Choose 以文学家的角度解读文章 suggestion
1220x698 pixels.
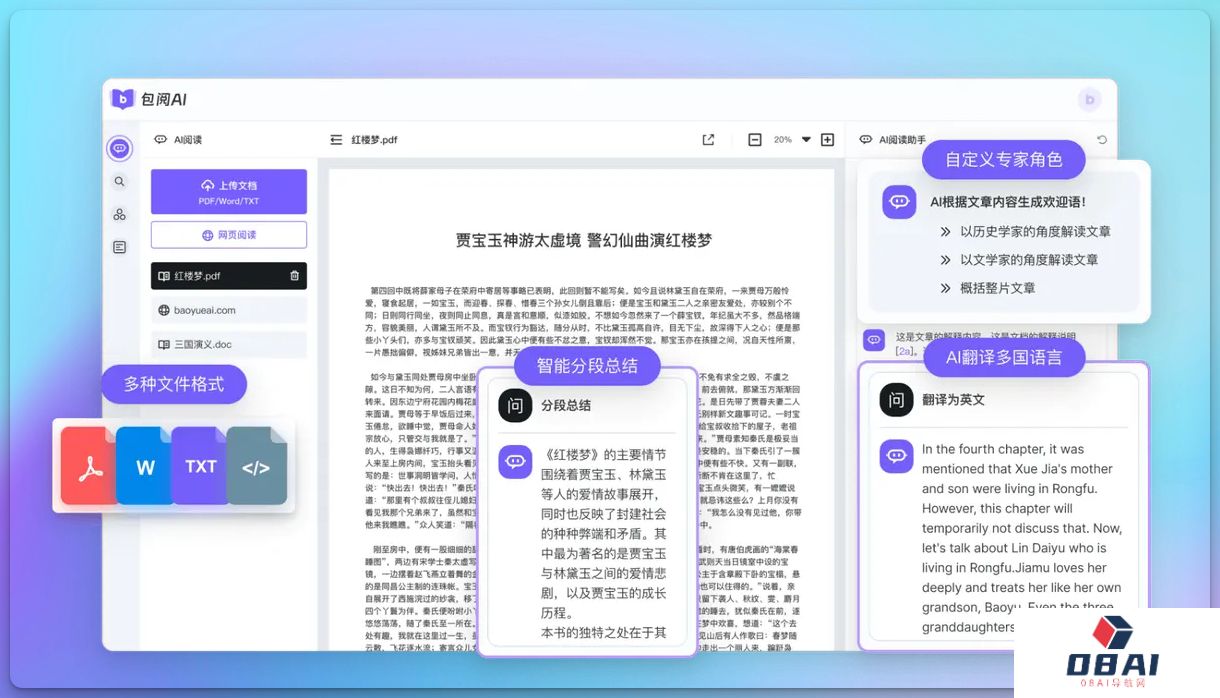pyautogui.click(x=1029, y=259)
